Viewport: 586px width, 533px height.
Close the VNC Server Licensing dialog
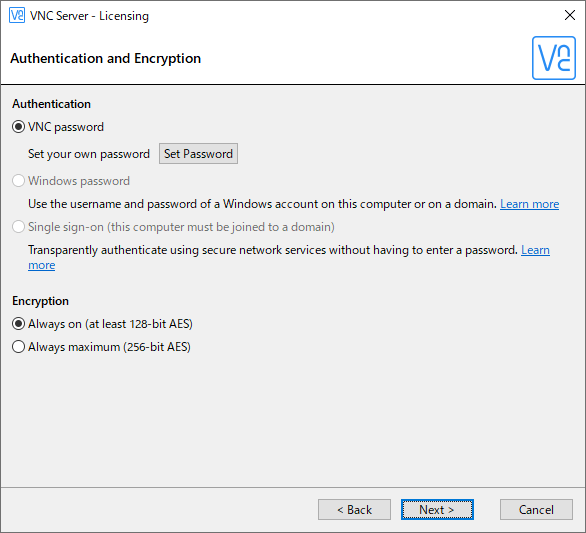[x=570, y=15]
